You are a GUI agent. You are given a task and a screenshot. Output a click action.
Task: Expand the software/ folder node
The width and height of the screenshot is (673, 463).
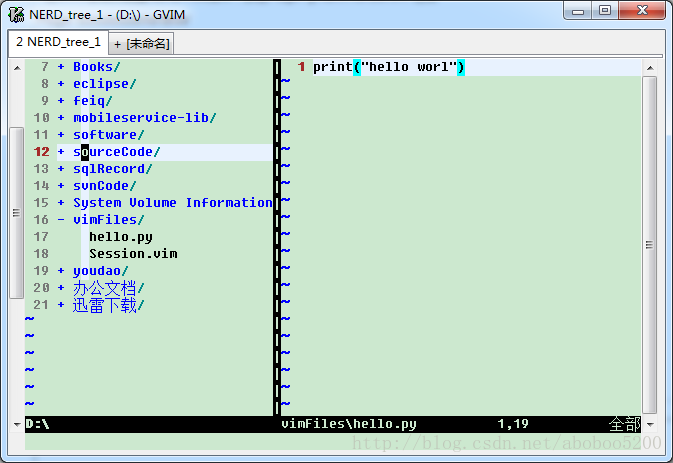point(61,135)
